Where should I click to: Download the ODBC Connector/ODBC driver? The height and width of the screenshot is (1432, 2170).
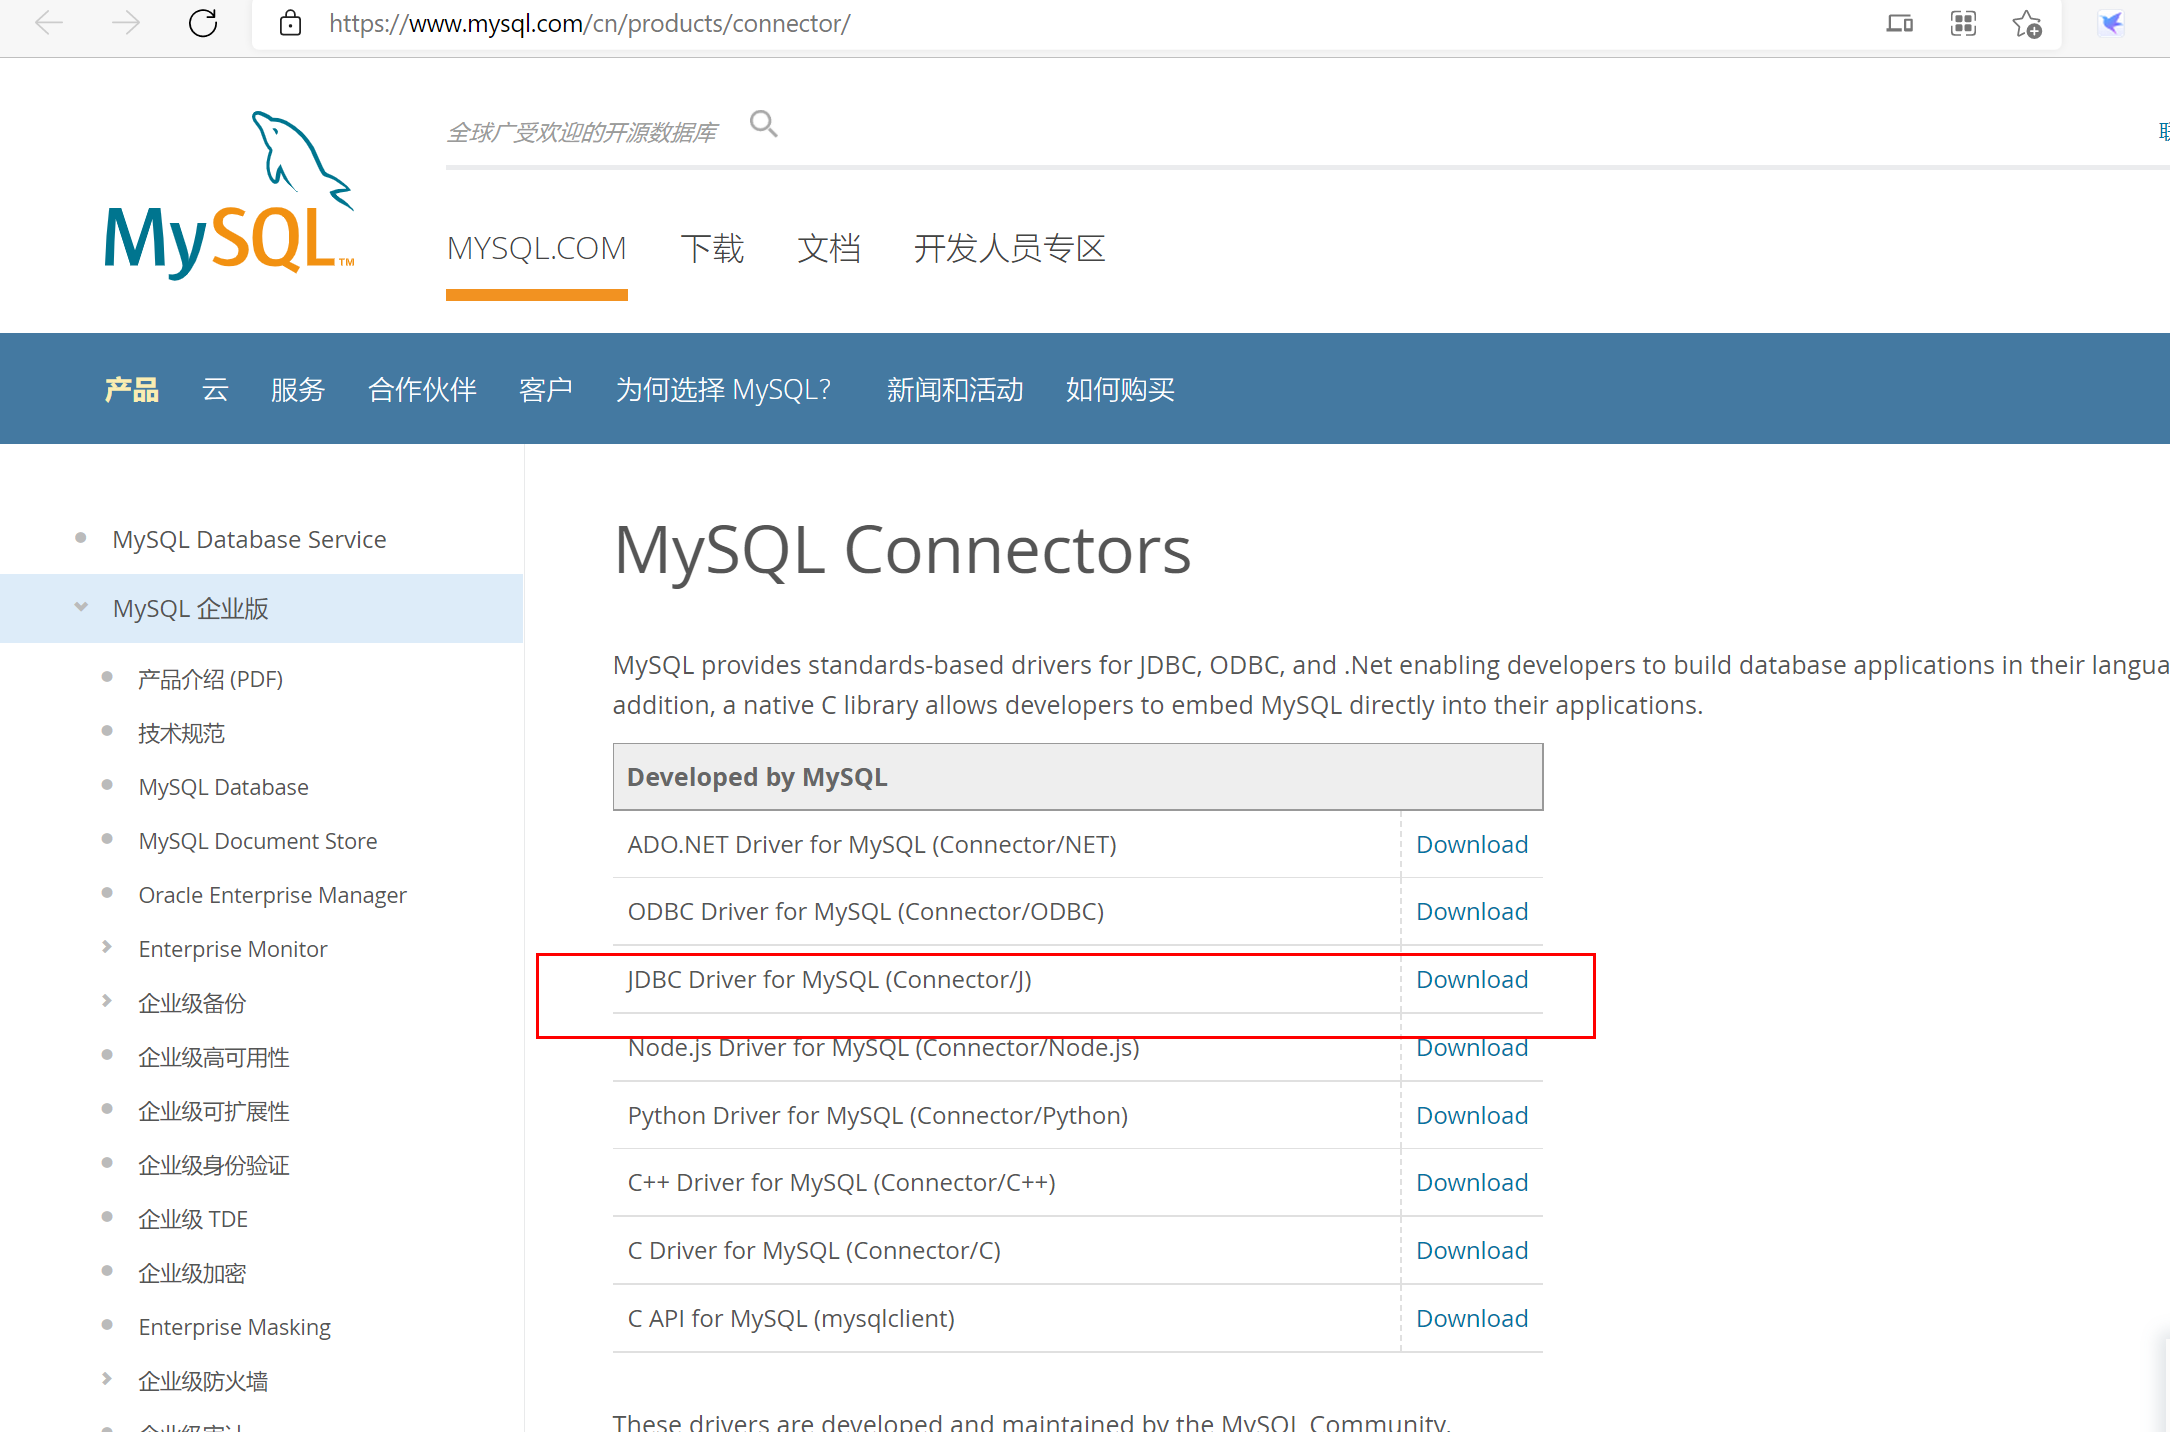[x=1472, y=911]
